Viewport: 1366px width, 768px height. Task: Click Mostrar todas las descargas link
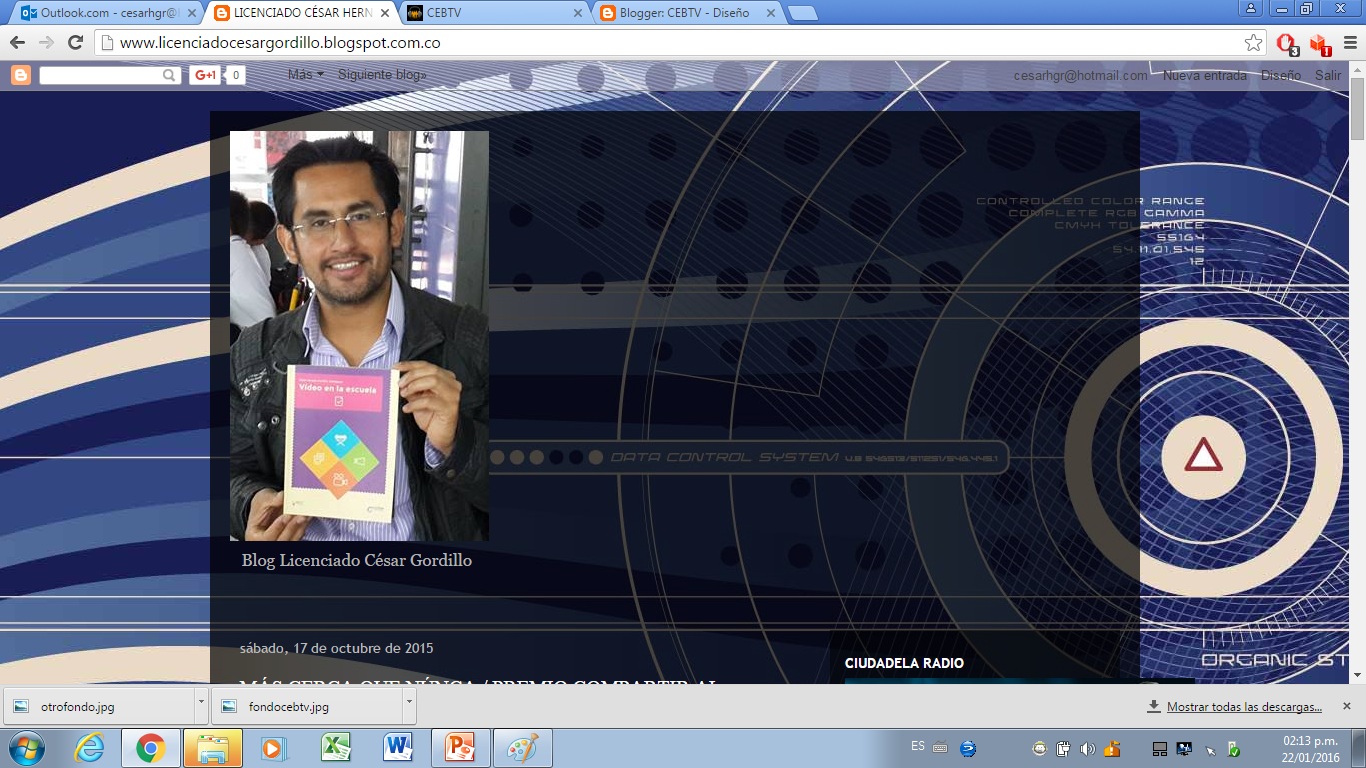click(1244, 707)
